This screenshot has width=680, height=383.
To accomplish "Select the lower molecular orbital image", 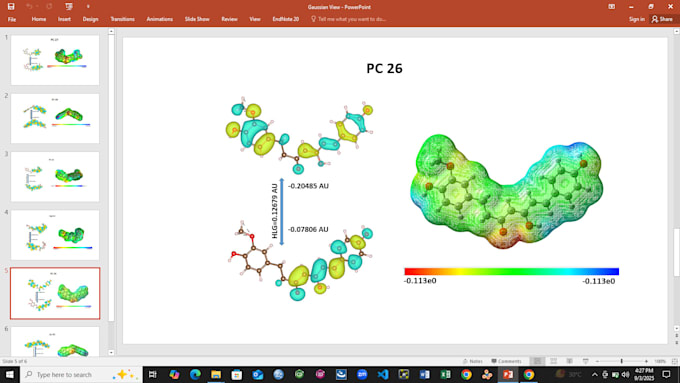I will click(x=301, y=262).
